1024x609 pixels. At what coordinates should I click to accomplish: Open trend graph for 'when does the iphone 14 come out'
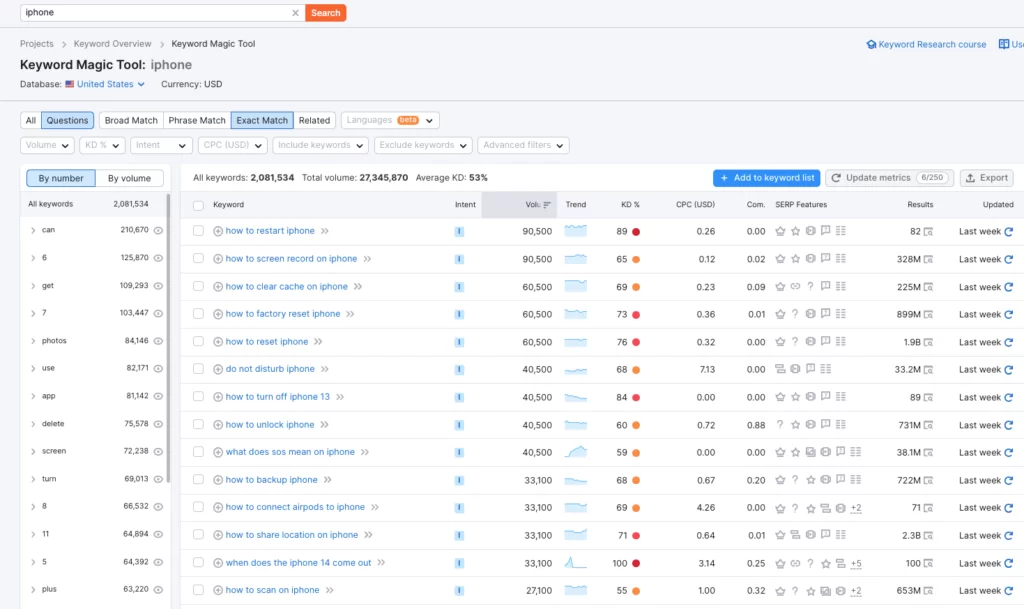click(575, 563)
